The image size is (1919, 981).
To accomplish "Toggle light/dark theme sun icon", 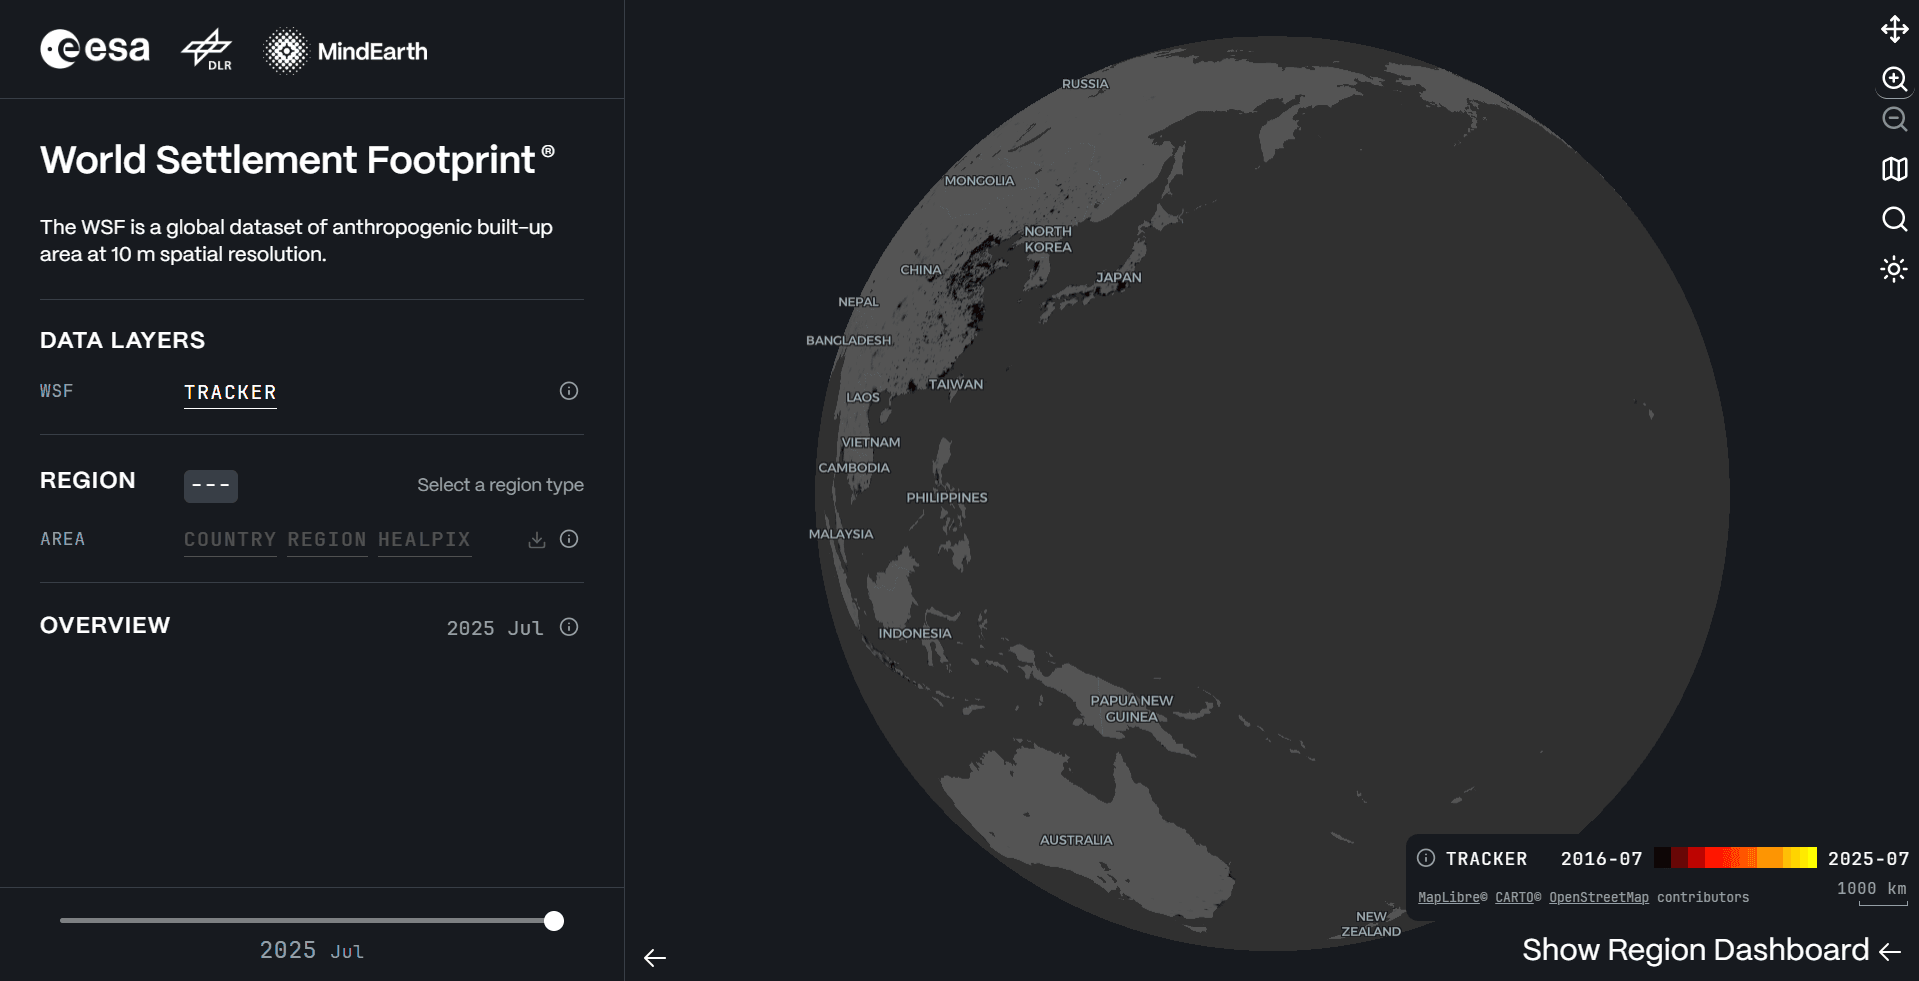I will (1894, 269).
